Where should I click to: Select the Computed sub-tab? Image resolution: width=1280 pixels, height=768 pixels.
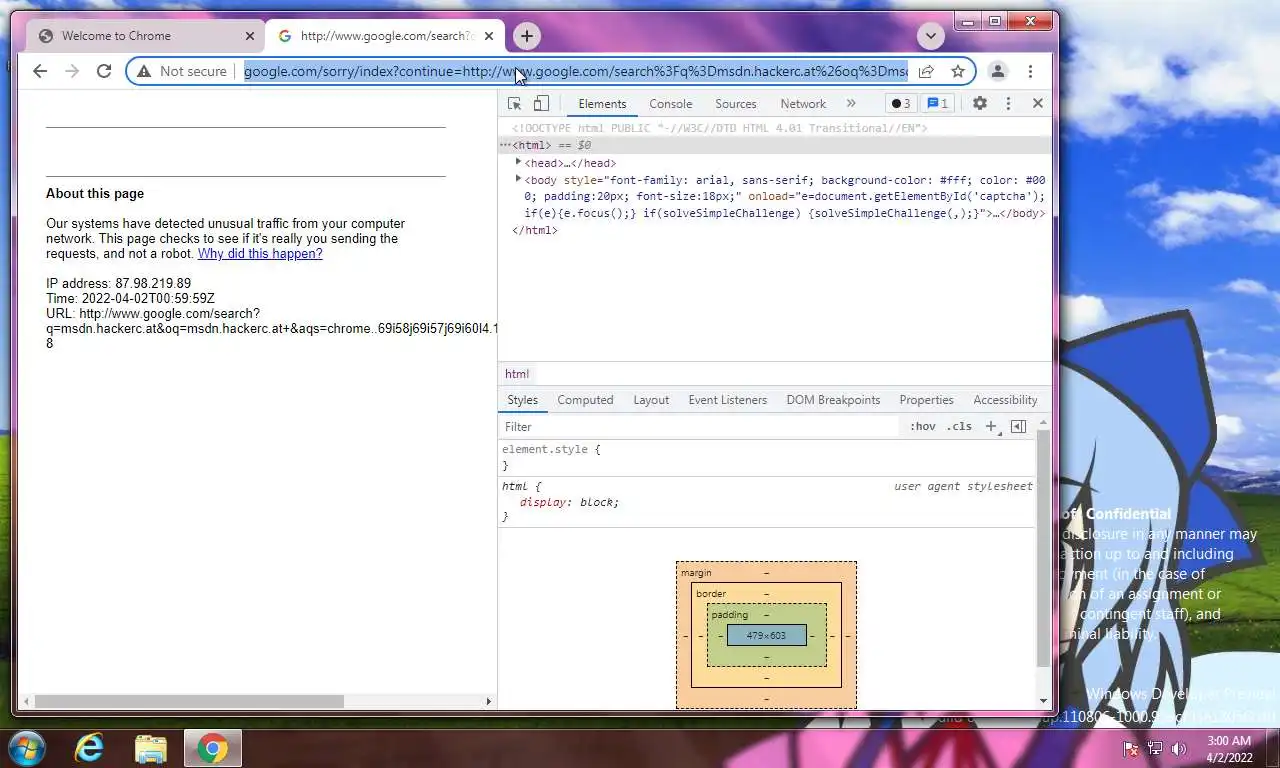coord(585,400)
